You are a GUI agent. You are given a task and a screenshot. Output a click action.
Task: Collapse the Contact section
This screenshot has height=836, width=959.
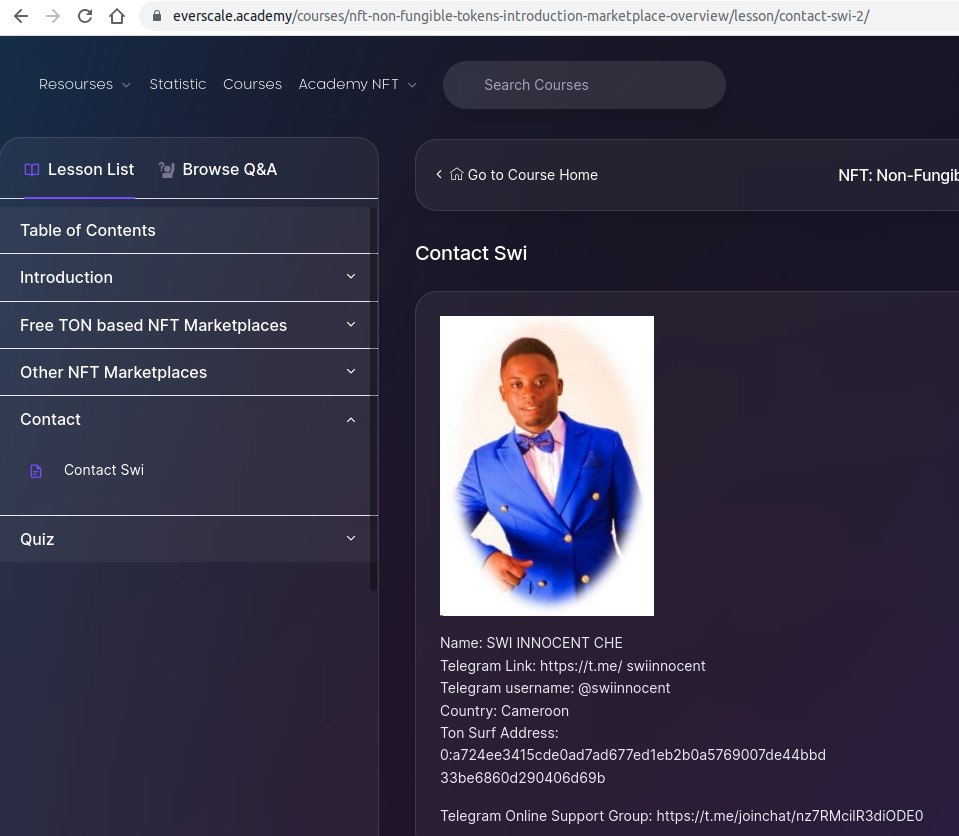pyautogui.click(x=350, y=420)
